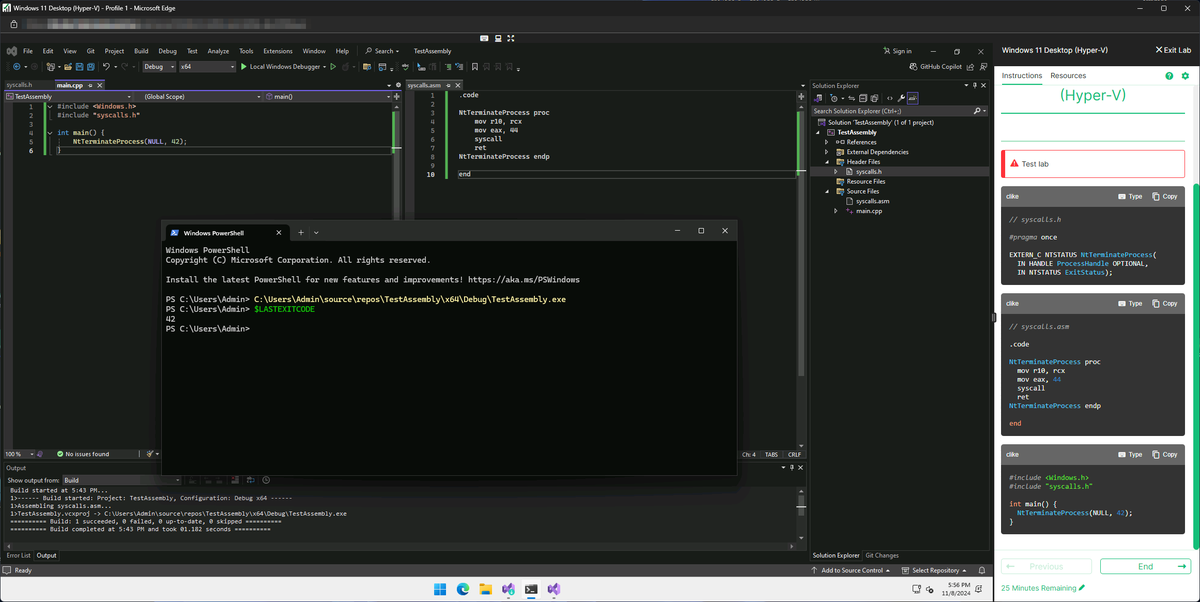Click Save All icon in Visual Studio toolbar
This screenshot has height=602, width=1200.
(93, 67)
